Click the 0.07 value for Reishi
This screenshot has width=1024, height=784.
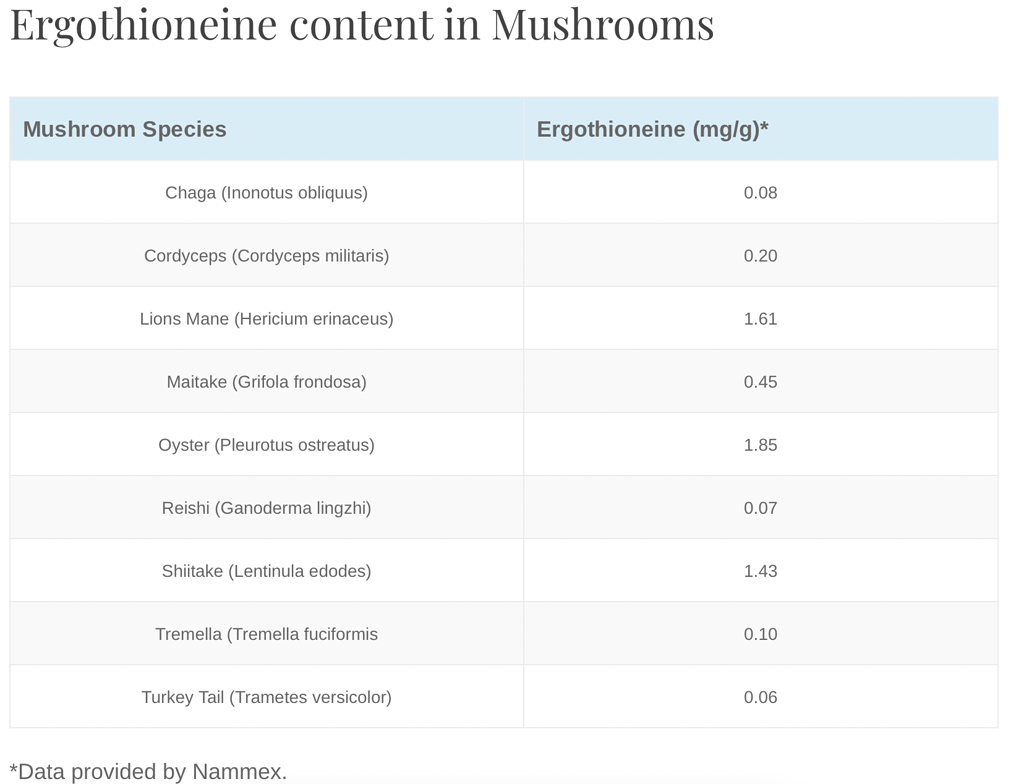761,508
